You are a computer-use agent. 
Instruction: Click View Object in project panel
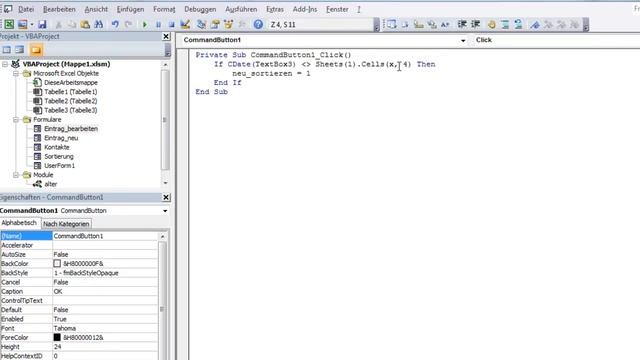pyautogui.click(x=20, y=50)
